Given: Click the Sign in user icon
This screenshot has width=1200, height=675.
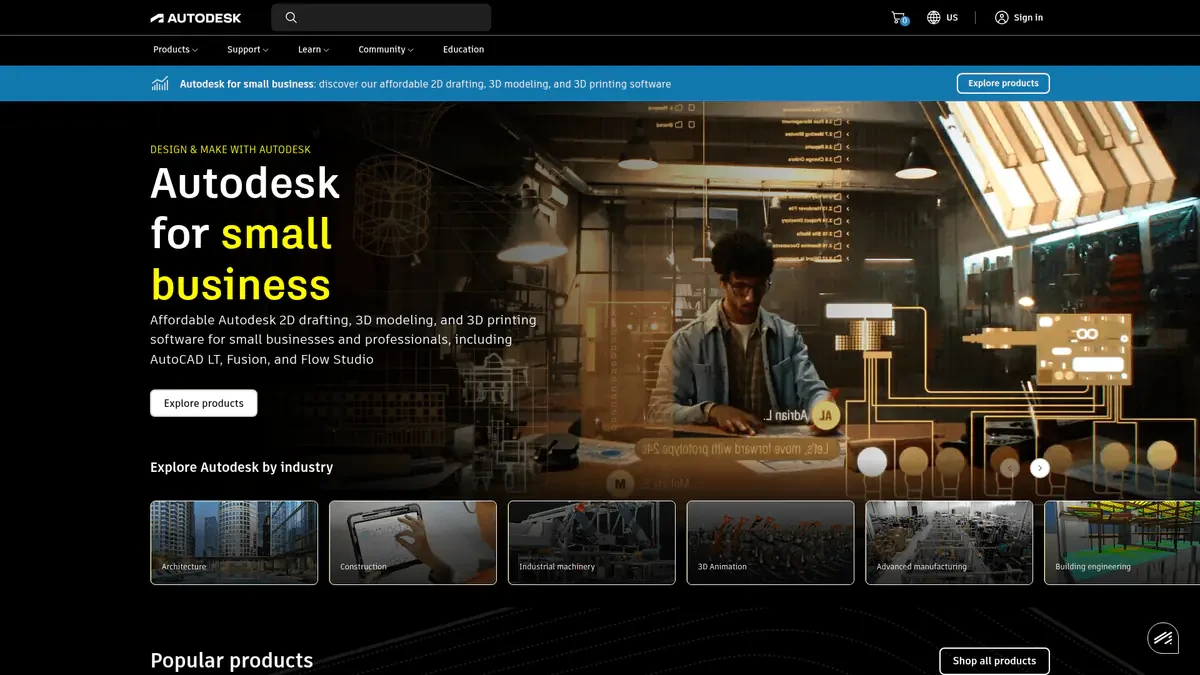Looking at the screenshot, I should pyautogui.click(x=1001, y=17).
